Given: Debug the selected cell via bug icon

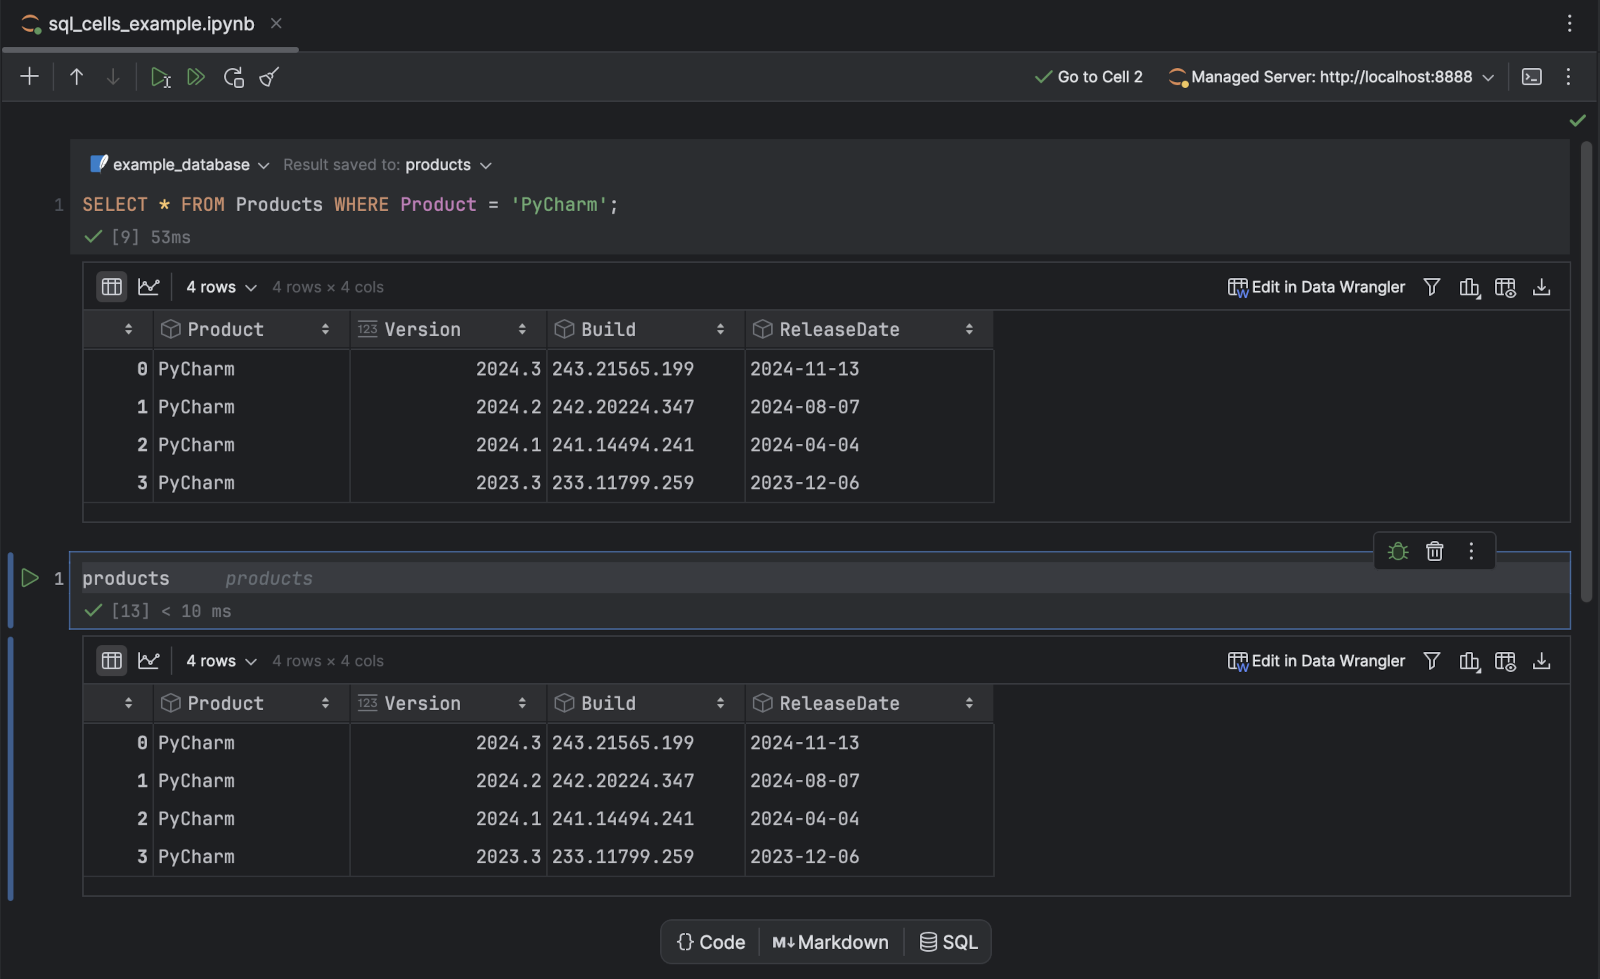Looking at the screenshot, I should click(x=1398, y=551).
